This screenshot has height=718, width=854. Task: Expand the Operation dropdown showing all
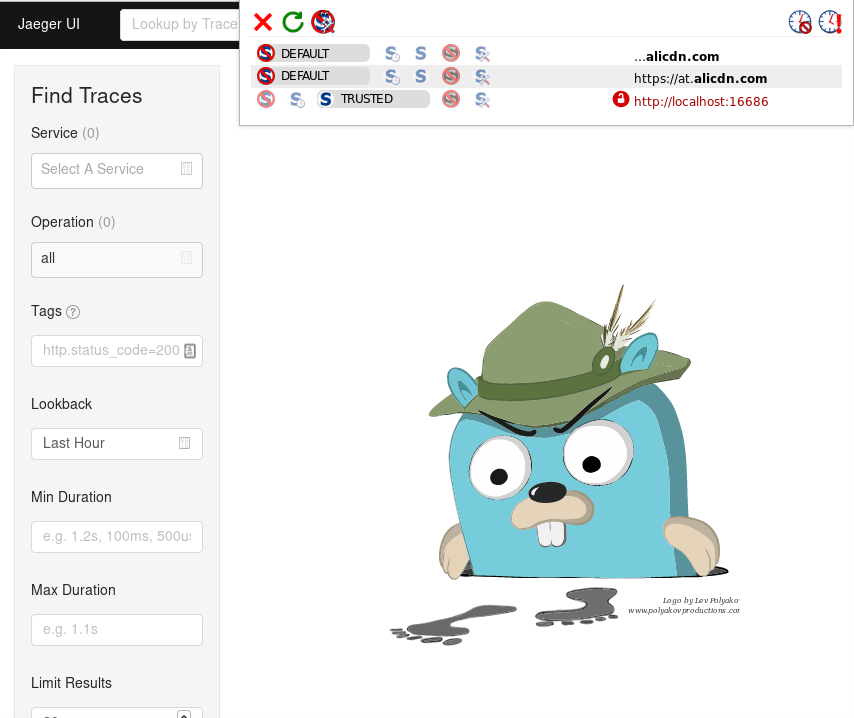click(117, 259)
